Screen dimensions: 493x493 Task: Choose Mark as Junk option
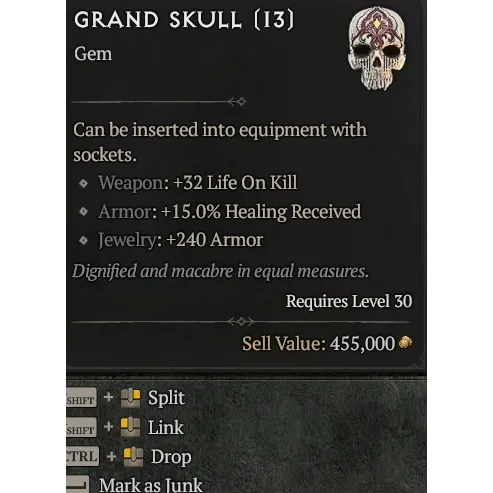coord(151,485)
